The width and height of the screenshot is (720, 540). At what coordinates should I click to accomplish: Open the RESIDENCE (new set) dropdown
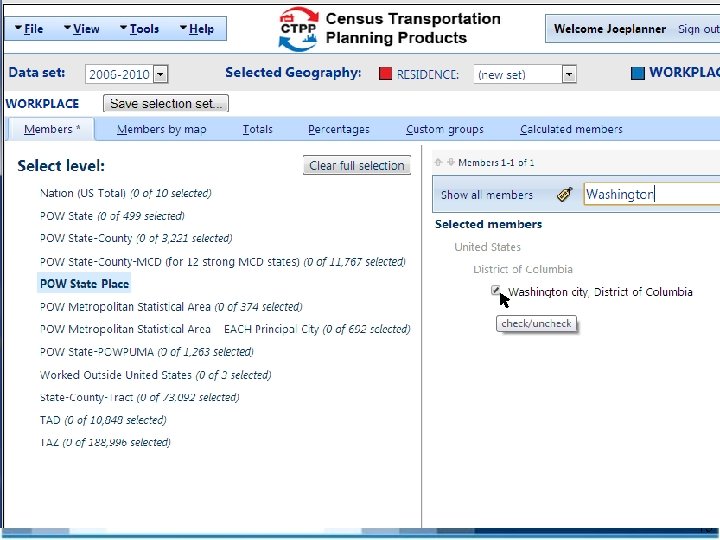point(569,74)
